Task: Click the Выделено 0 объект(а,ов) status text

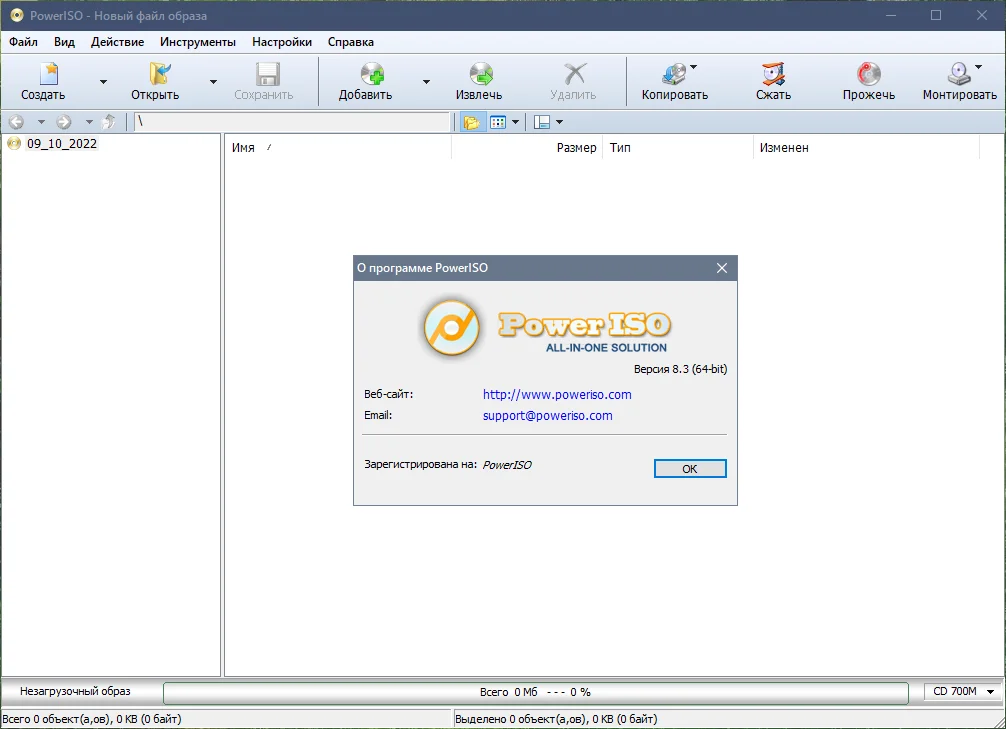Action: [556, 719]
